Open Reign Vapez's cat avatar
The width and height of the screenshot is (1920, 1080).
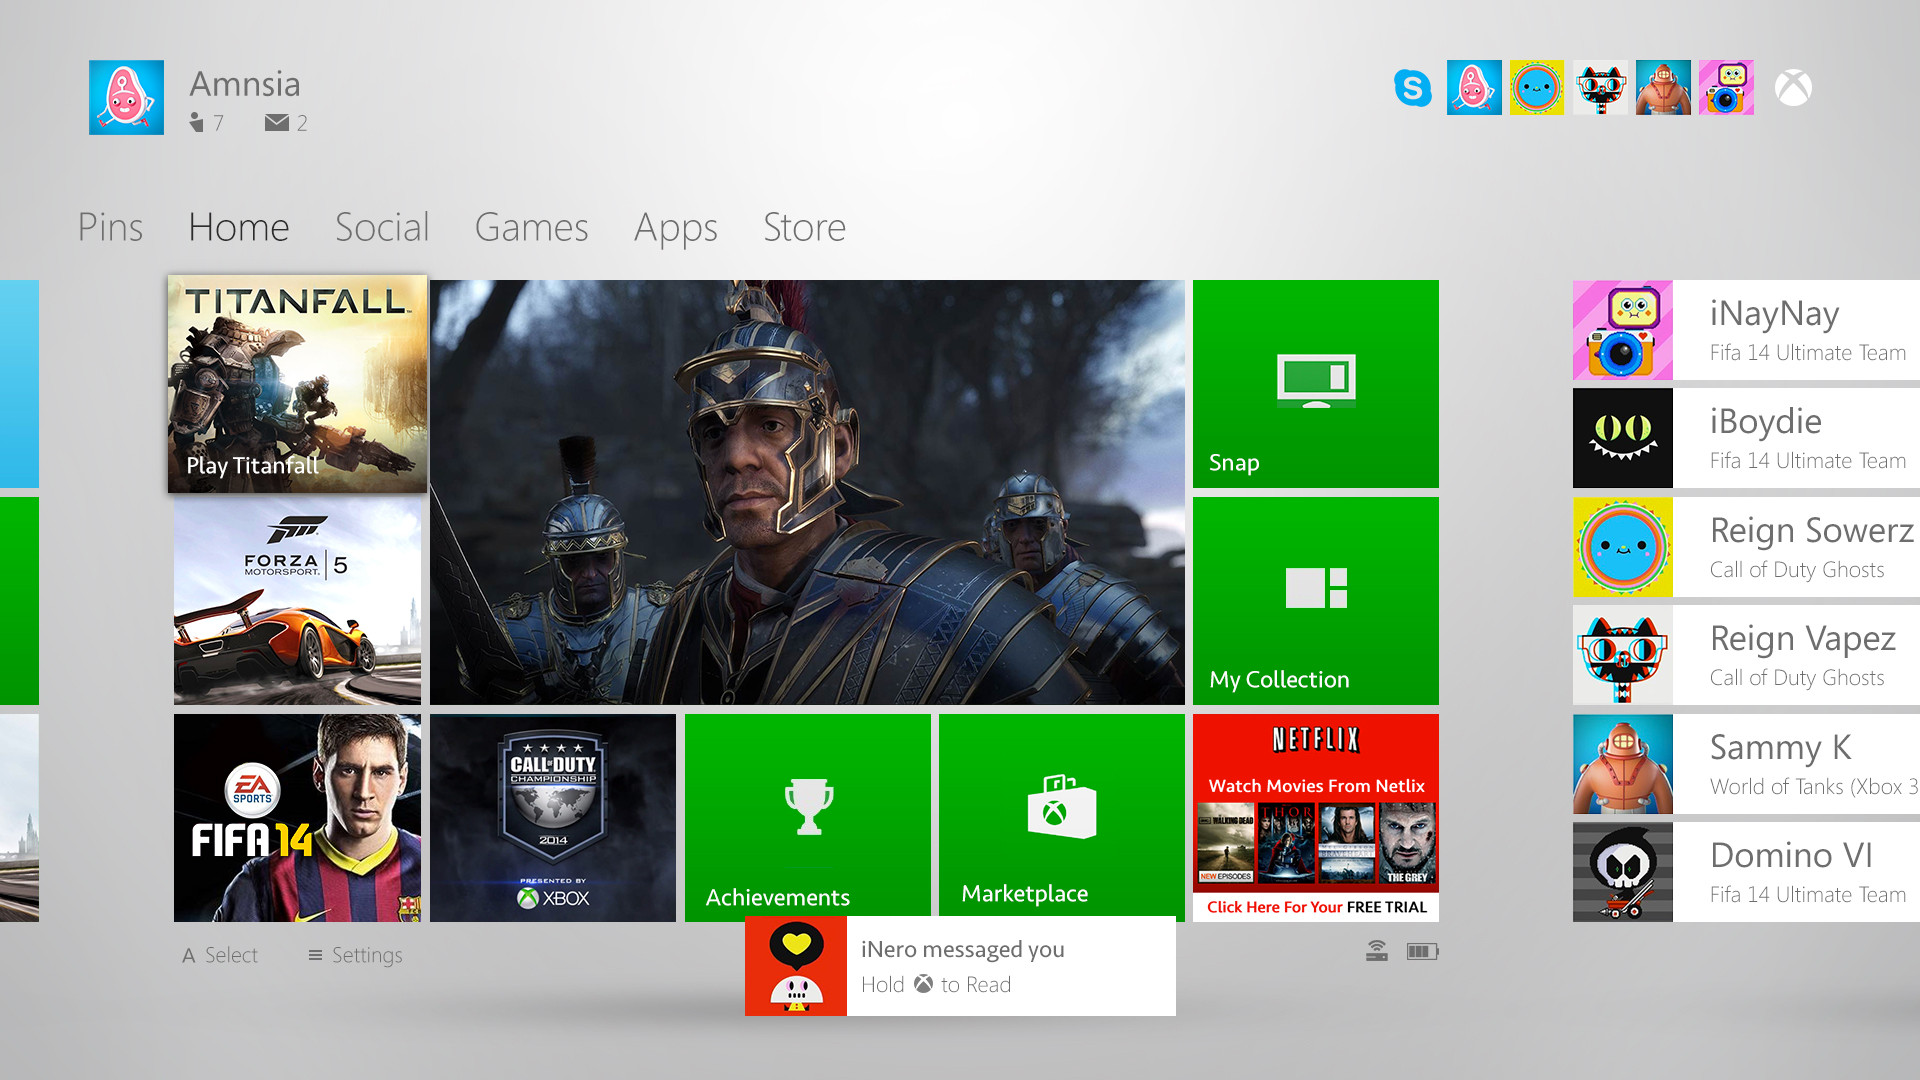[1623, 655]
